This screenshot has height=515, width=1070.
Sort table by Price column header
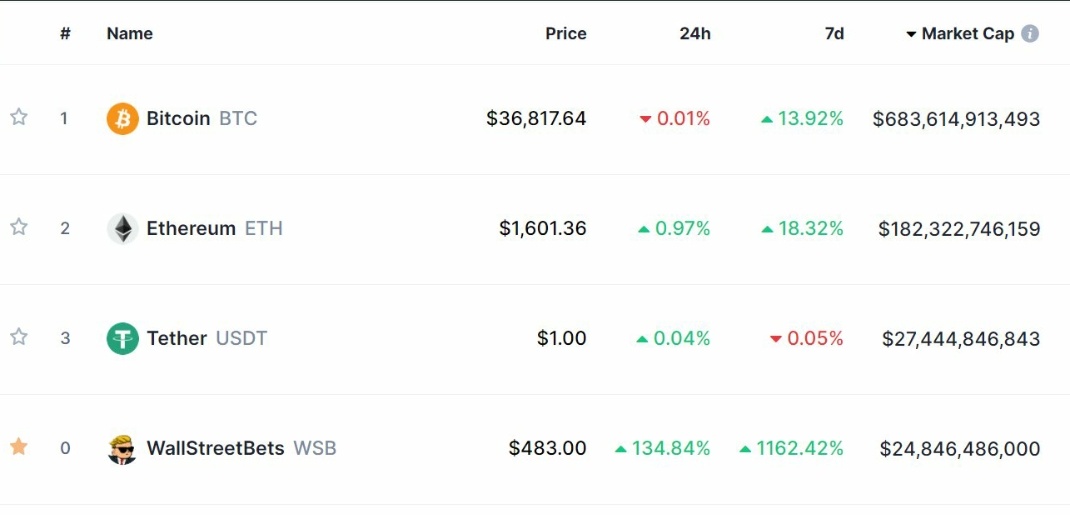click(x=566, y=33)
